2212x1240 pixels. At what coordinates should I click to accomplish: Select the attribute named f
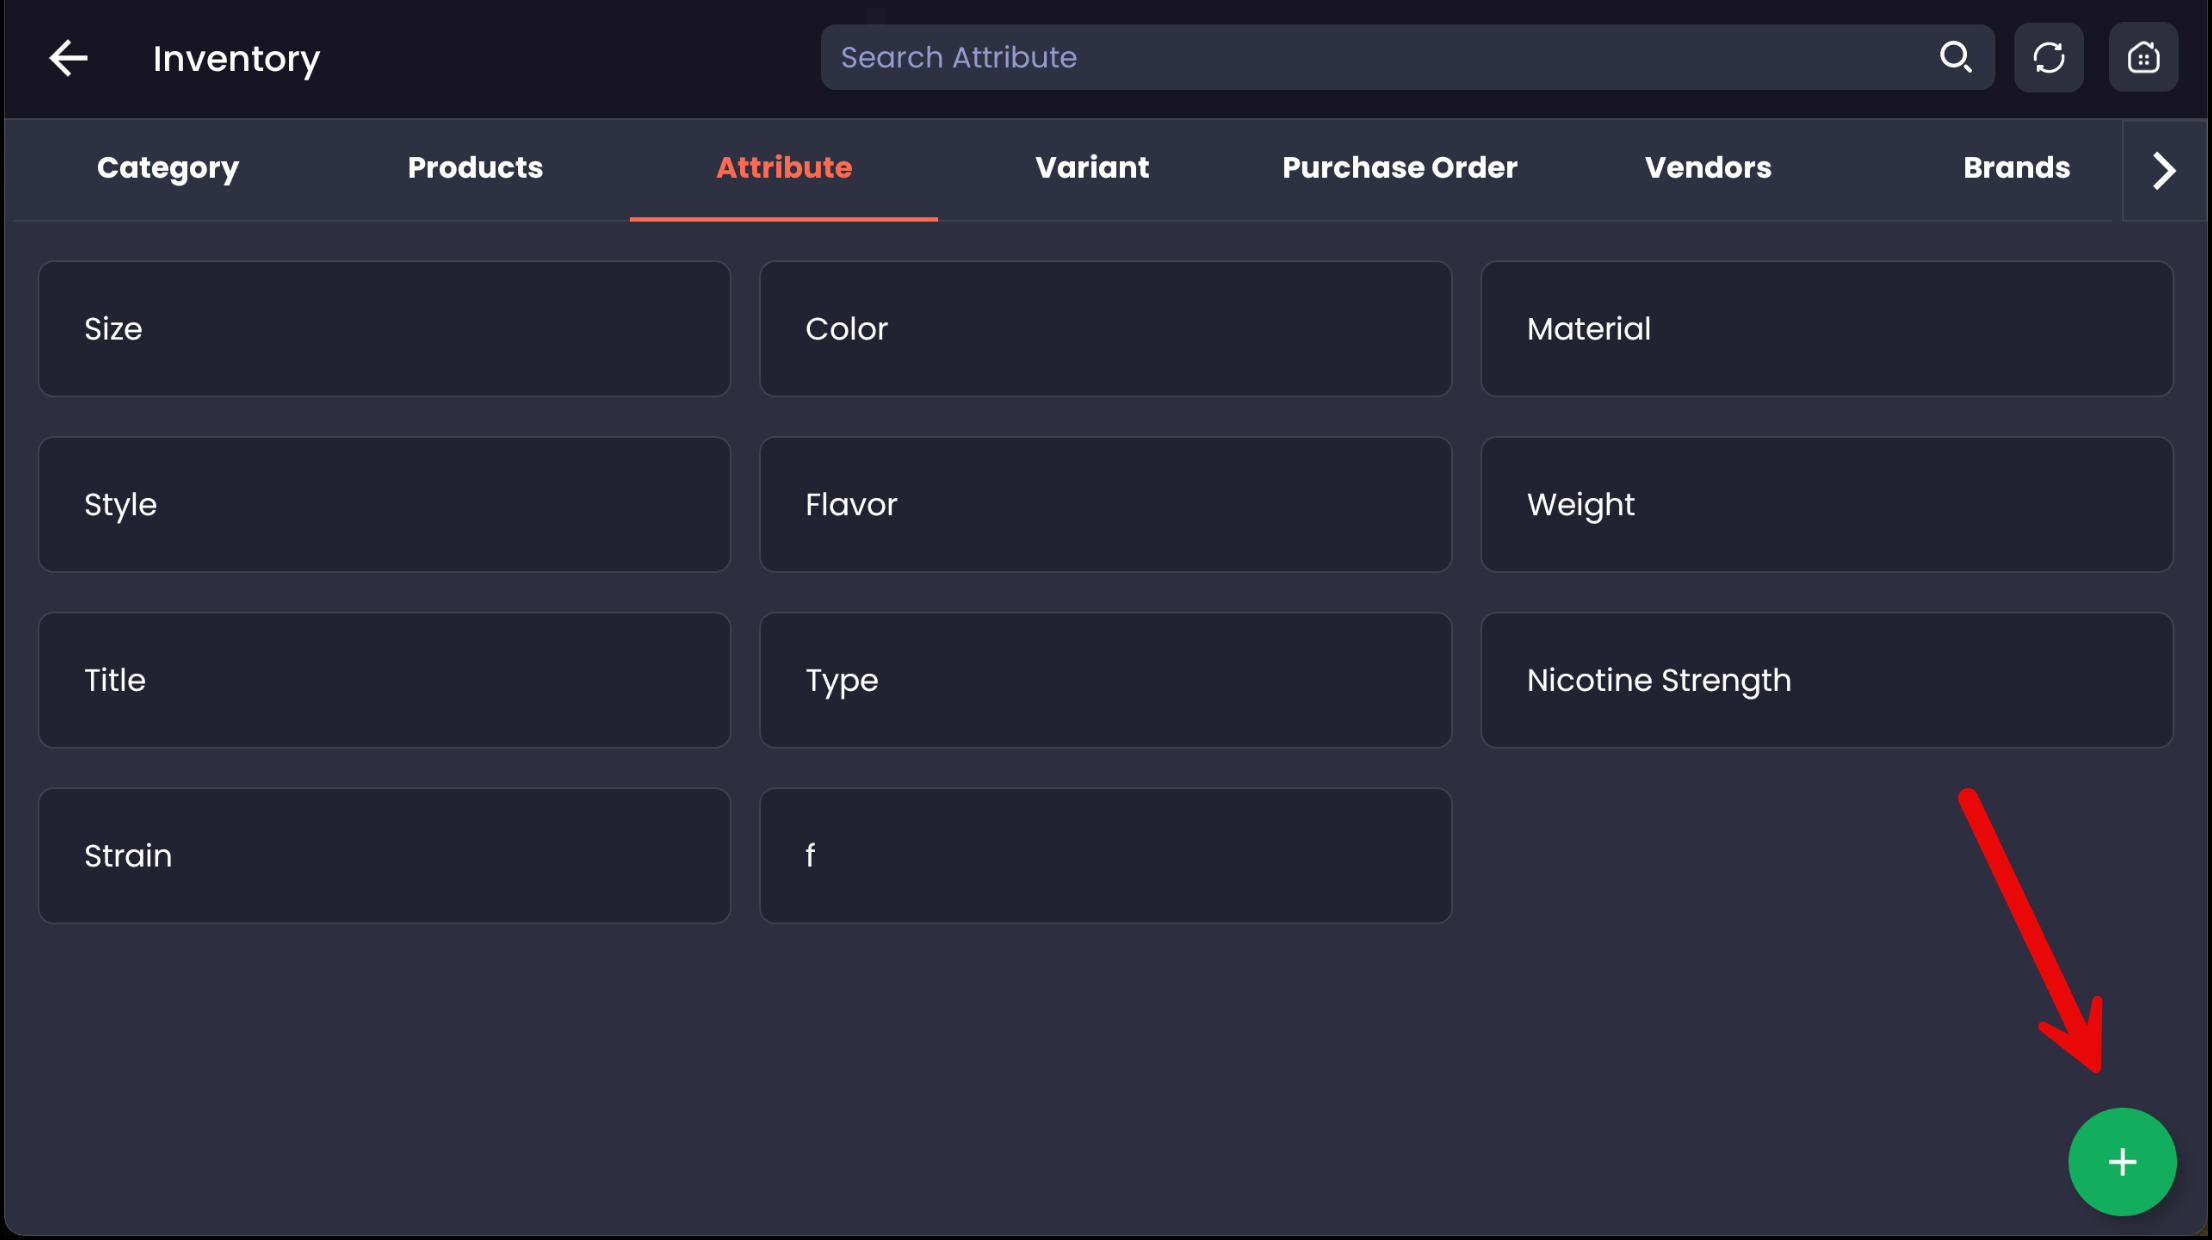(x=1105, y=856)
